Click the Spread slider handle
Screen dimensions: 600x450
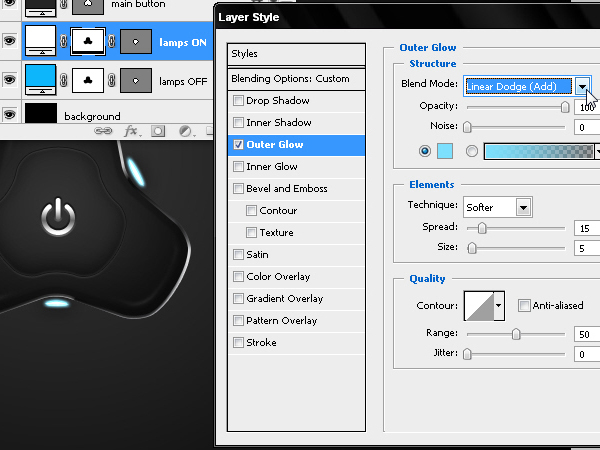coord(482,228)
